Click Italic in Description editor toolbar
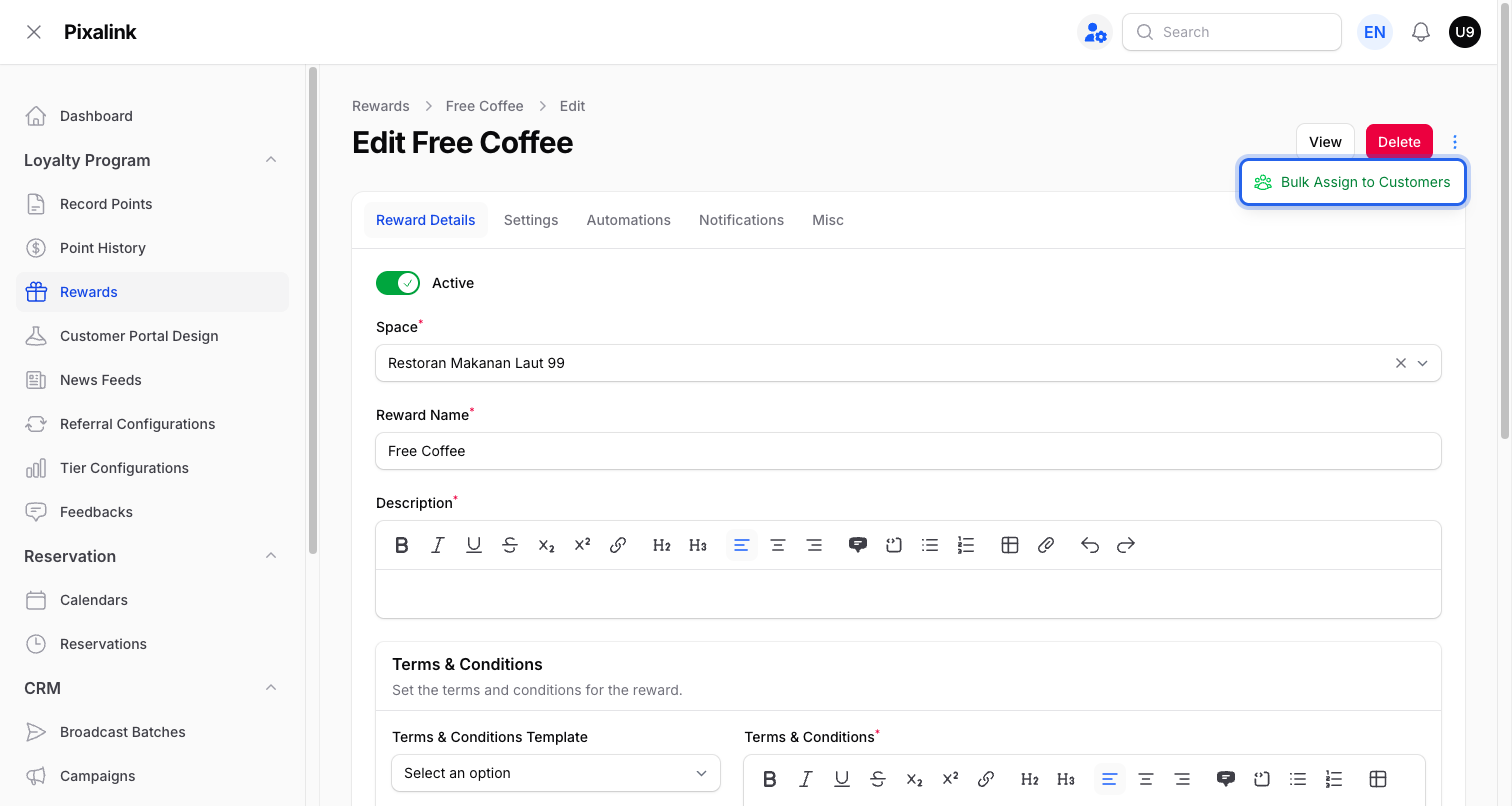Screen dimensions: 1512x806 [438, 545]
